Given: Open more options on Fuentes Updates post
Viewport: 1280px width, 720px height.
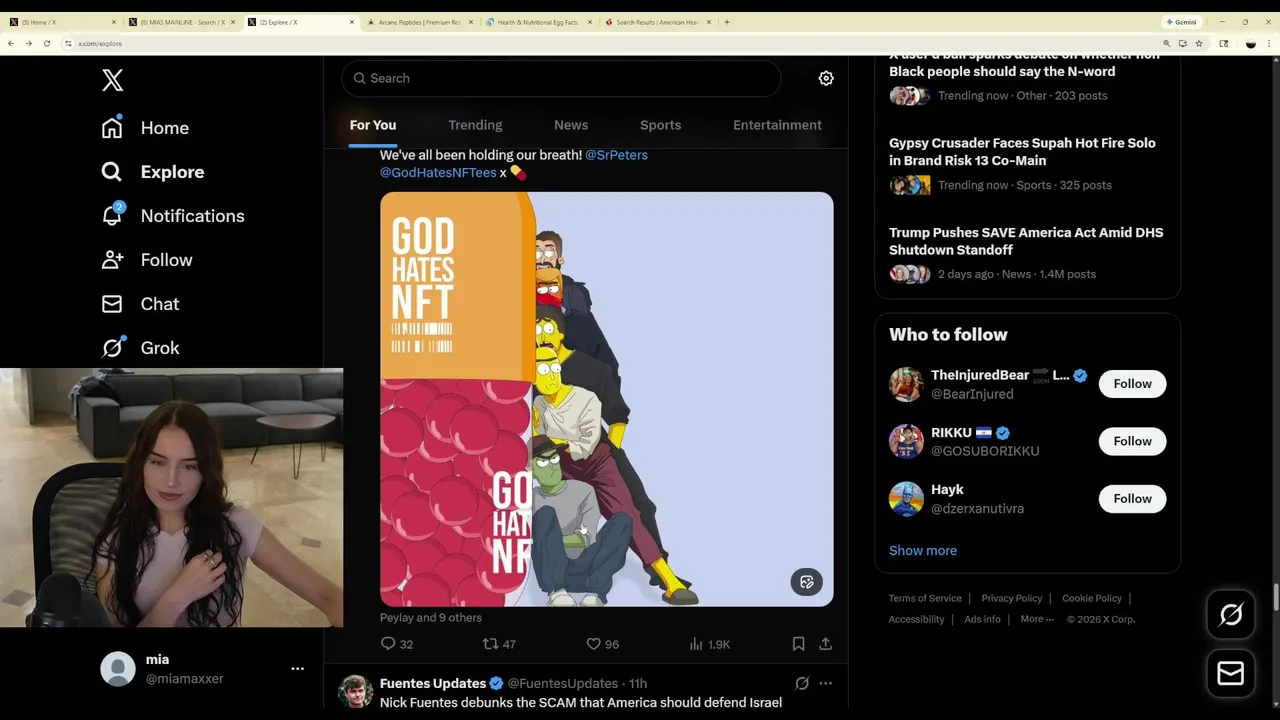Looking at the screenshot, I should click(826, 683).
